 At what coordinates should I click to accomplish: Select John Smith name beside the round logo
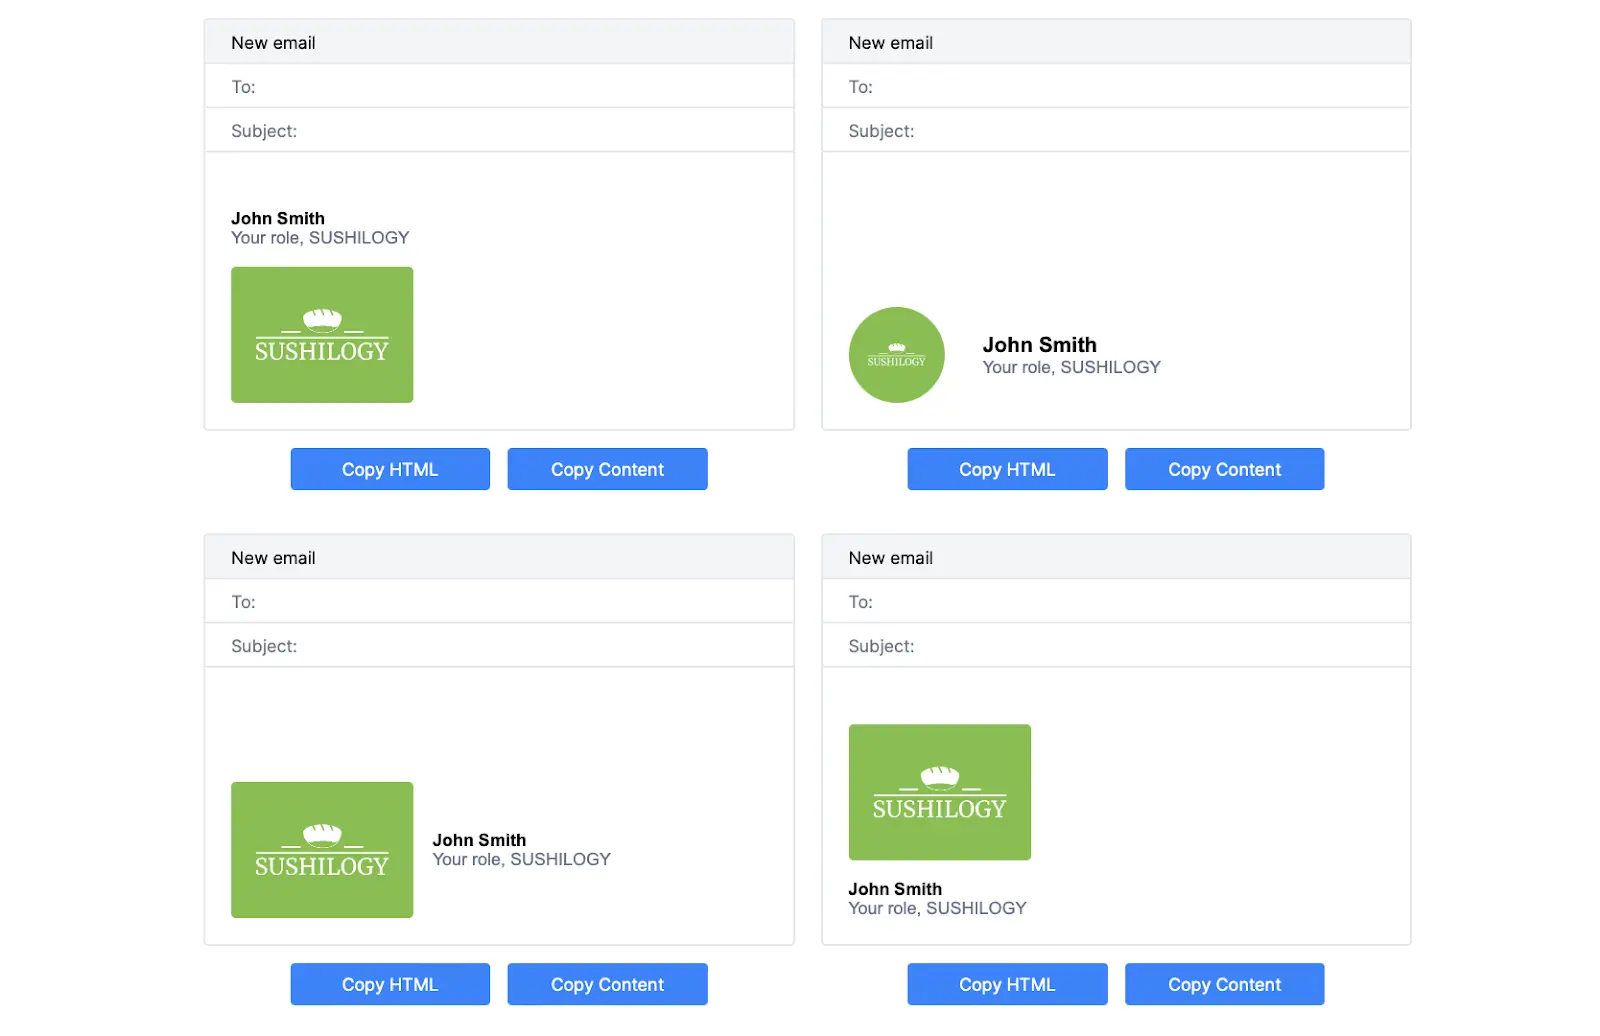click(1039, 345)
